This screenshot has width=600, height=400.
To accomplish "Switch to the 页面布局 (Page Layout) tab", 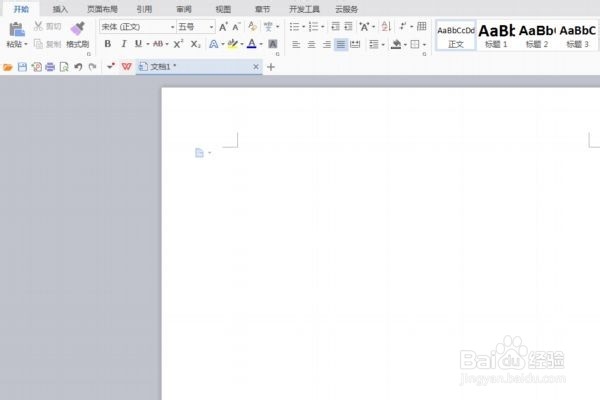I will (x=102, y=9).
